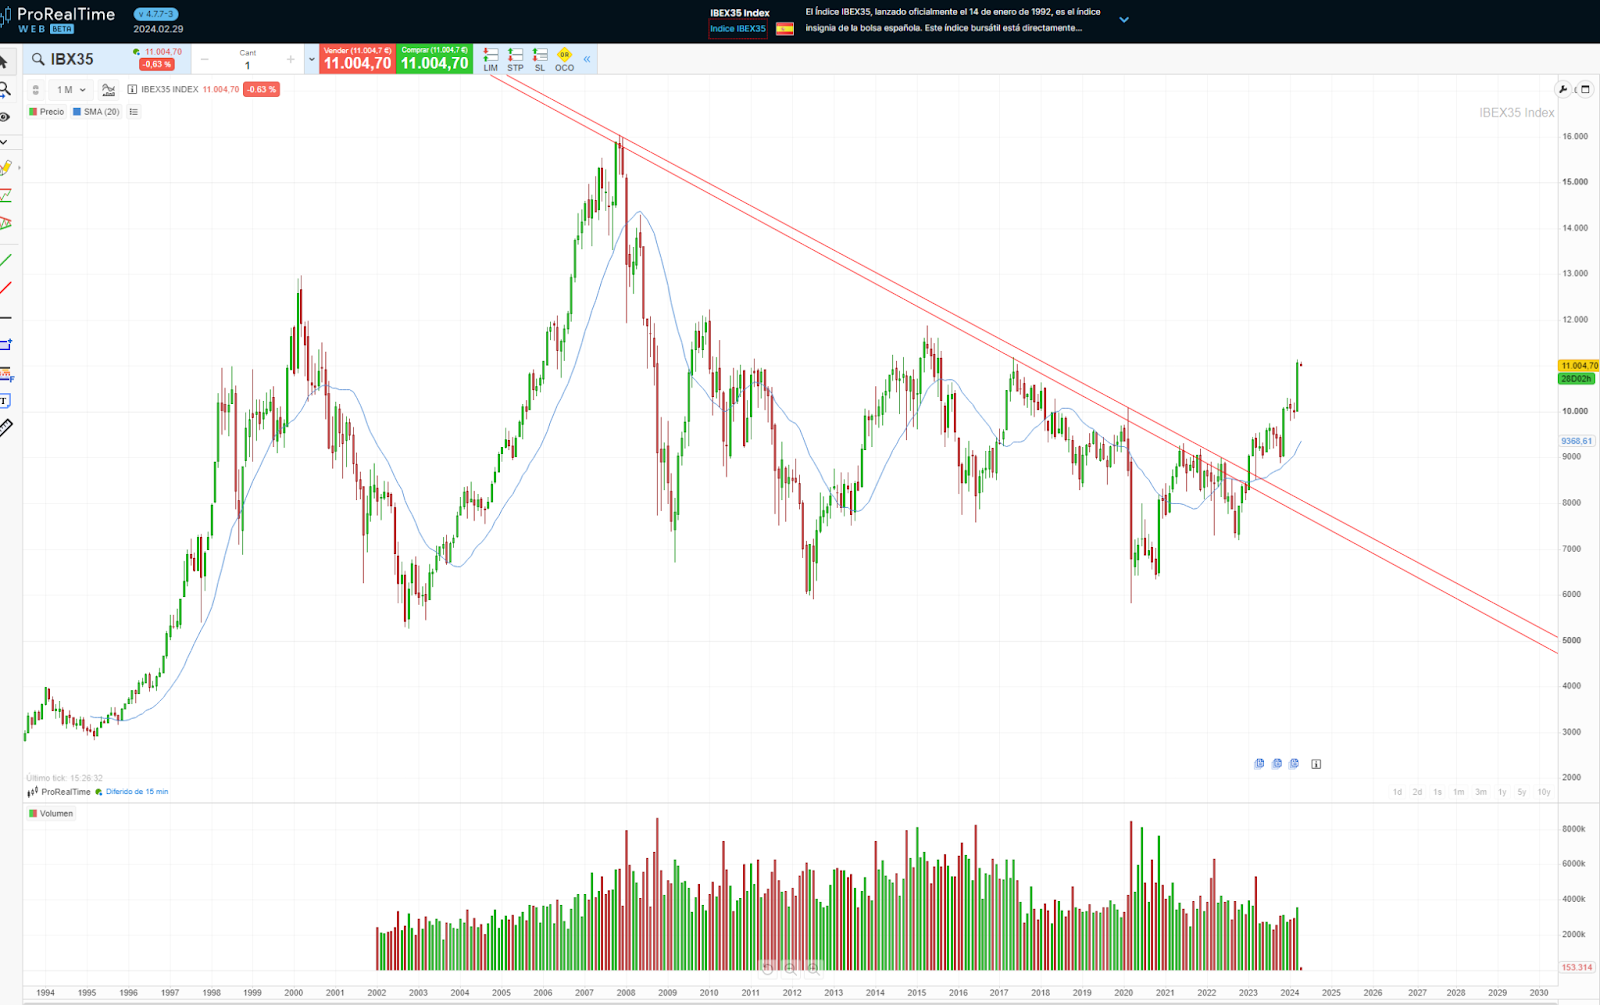Pick the ruler measurement tool
Image resolution: width=1600 pixels, height=1005 pixels.
[5, 428]
